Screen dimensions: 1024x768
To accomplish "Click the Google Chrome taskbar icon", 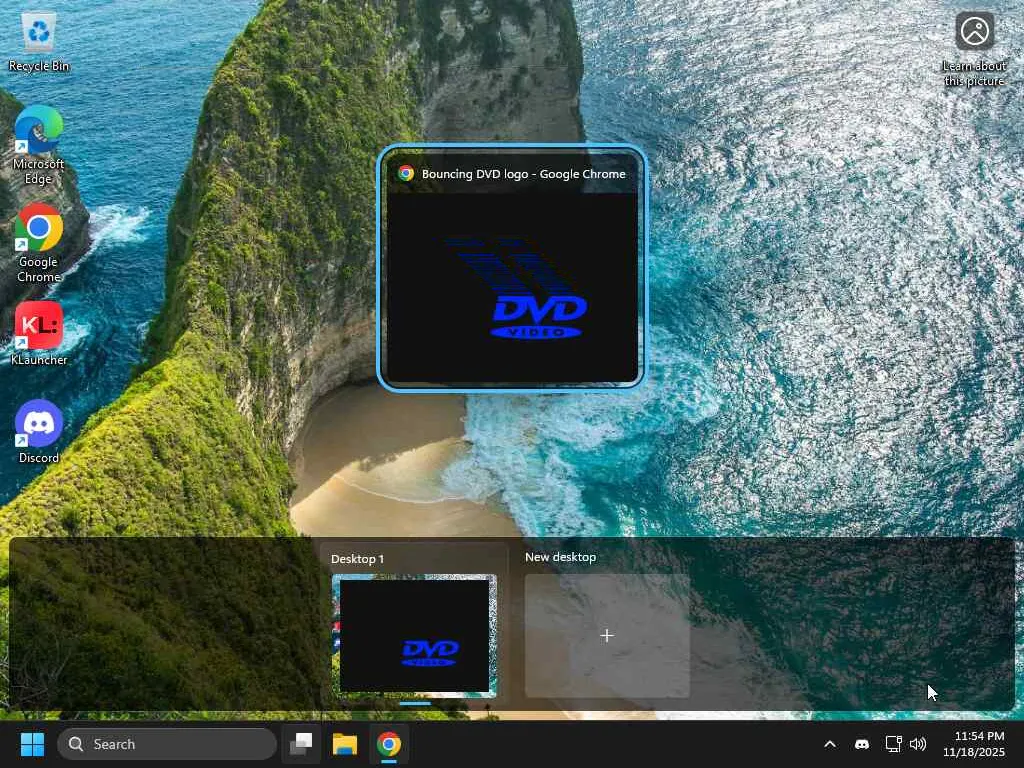I will click(389, 744).
